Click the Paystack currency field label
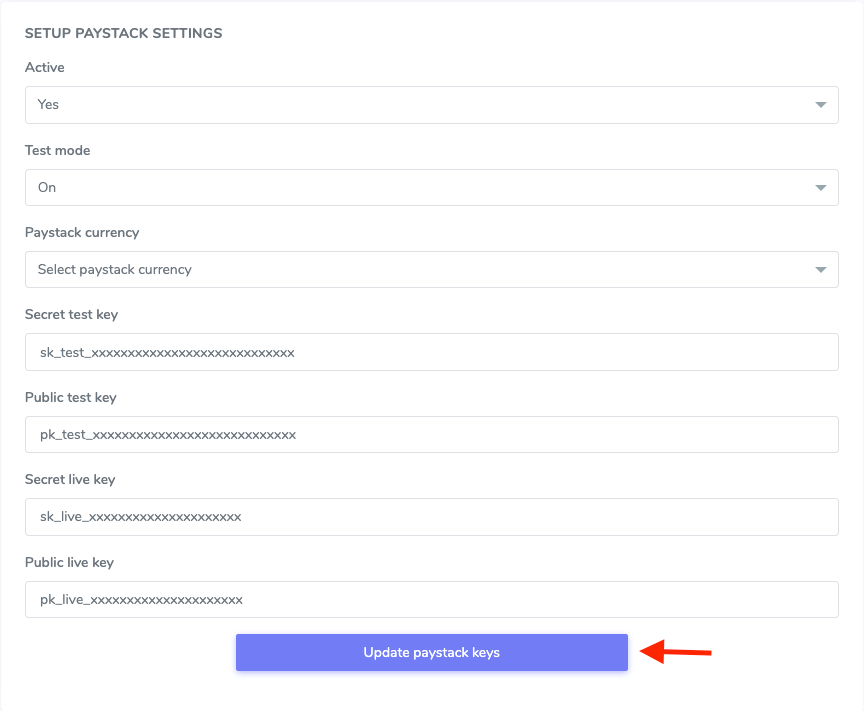 [x=82, y=232]
